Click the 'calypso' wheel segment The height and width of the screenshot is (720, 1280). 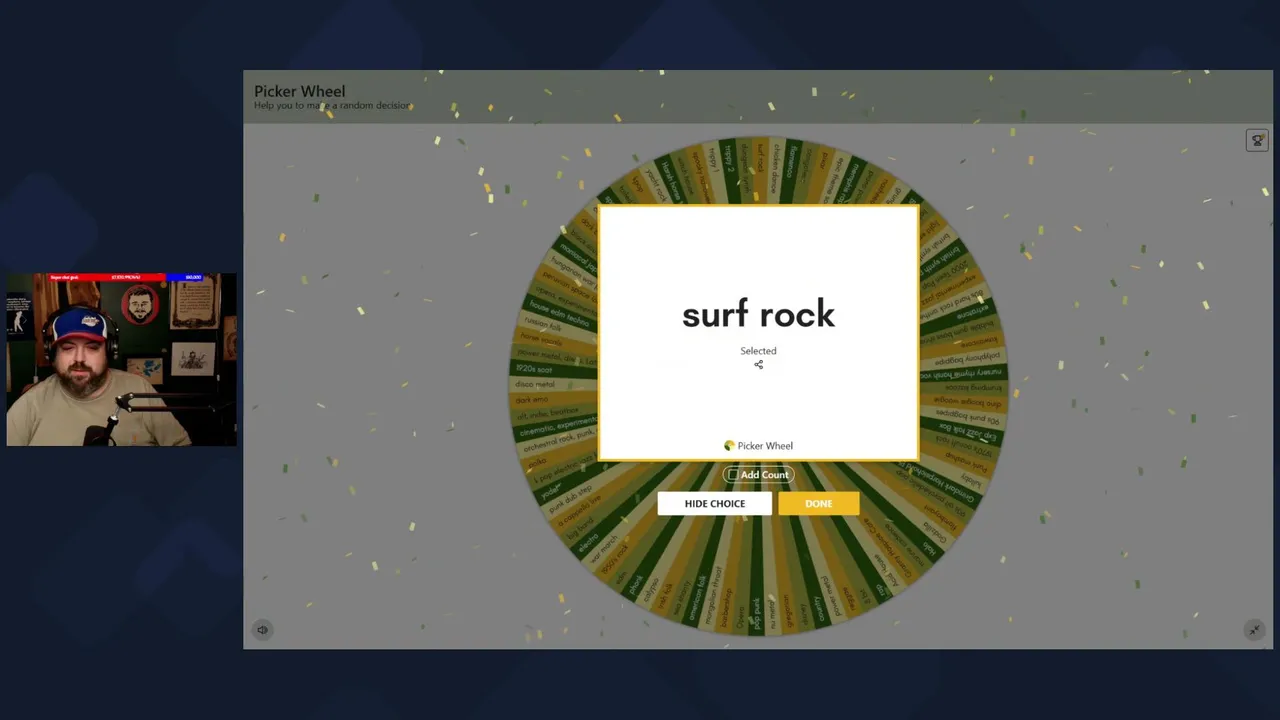(x=651, y=588)
